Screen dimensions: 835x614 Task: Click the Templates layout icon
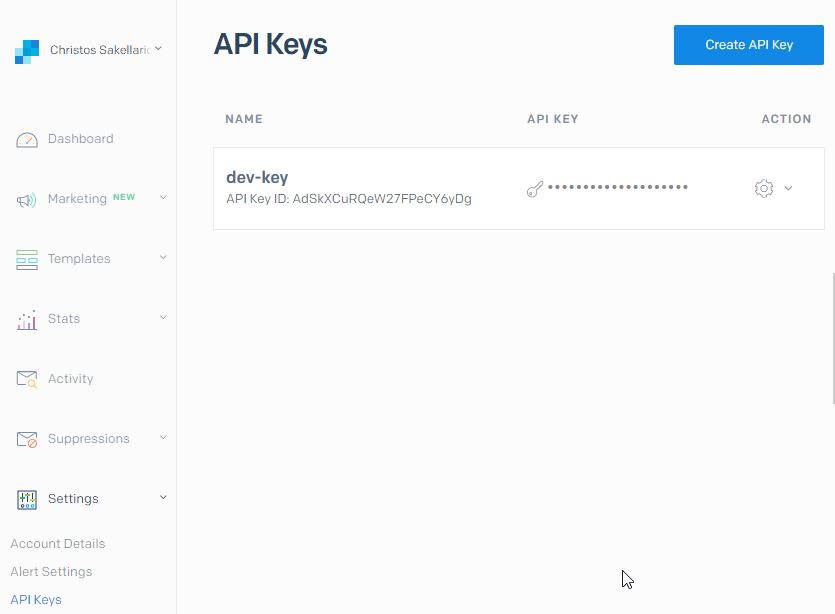click(27, 260)
